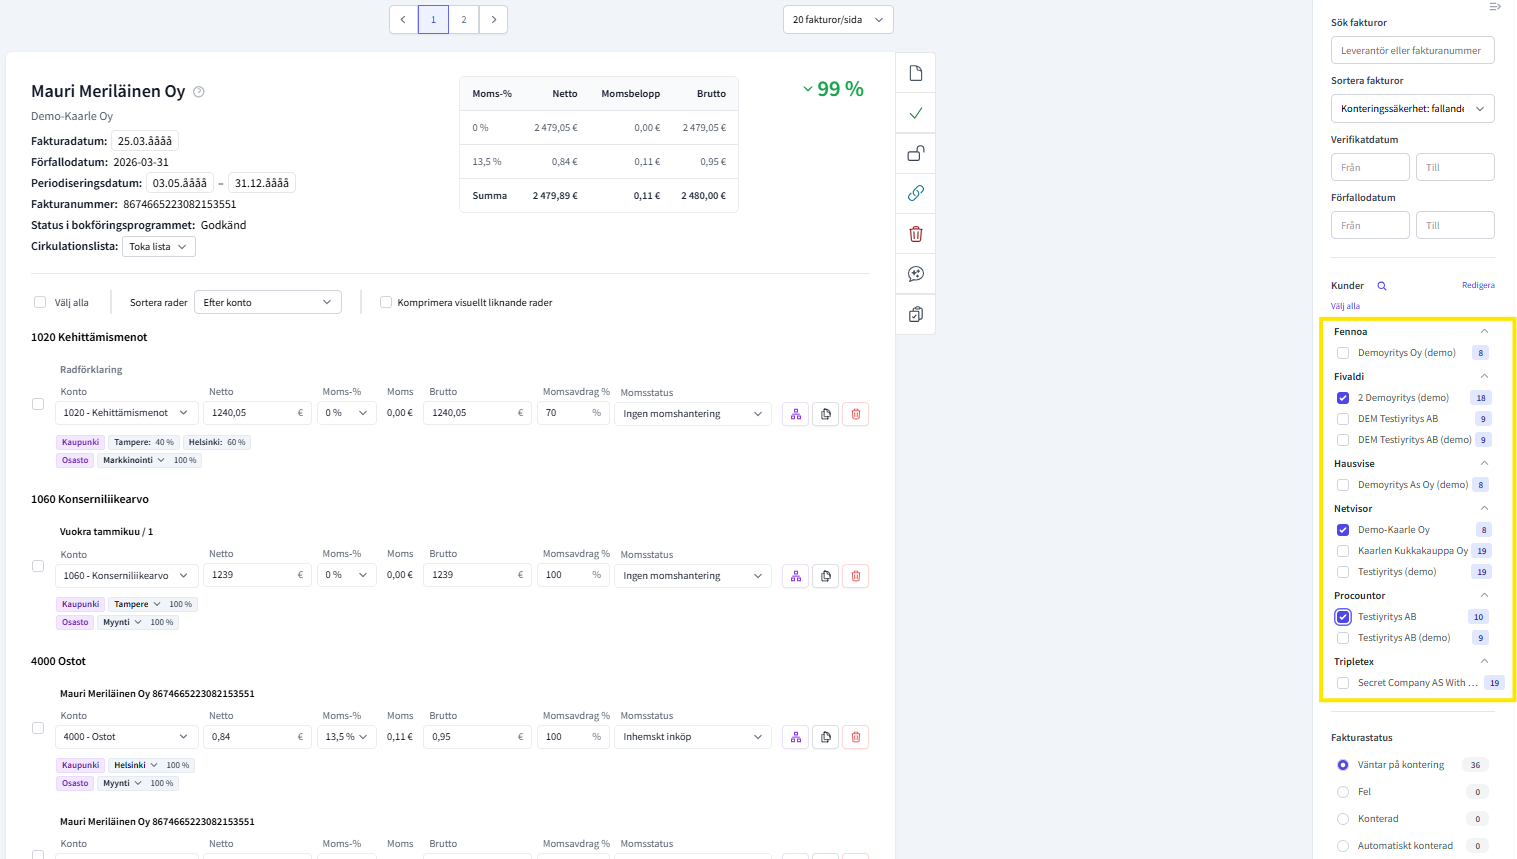The height and width of the screenshot is (859, 1517).
Task: Click the Periodiseringsdatum end date 31.12 field
Action: coord(262,183)
